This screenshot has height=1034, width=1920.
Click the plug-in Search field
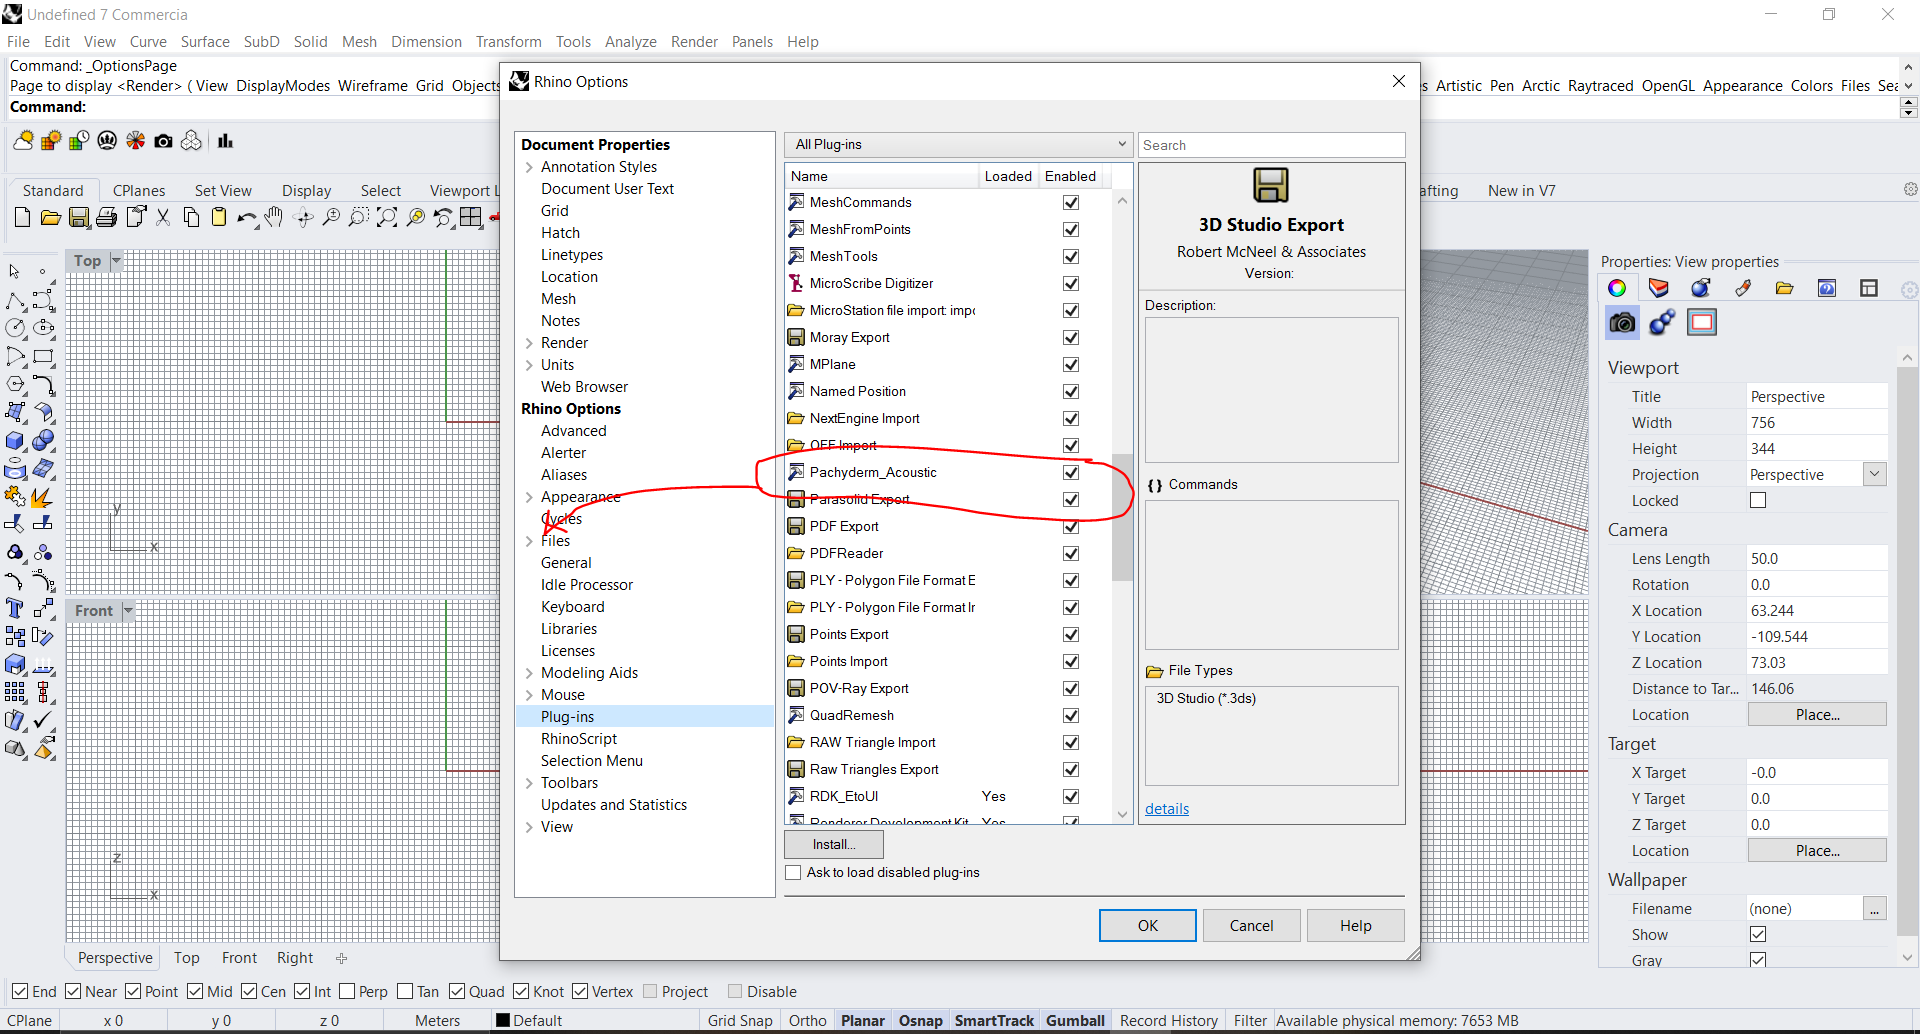(x=1271, y=145)
